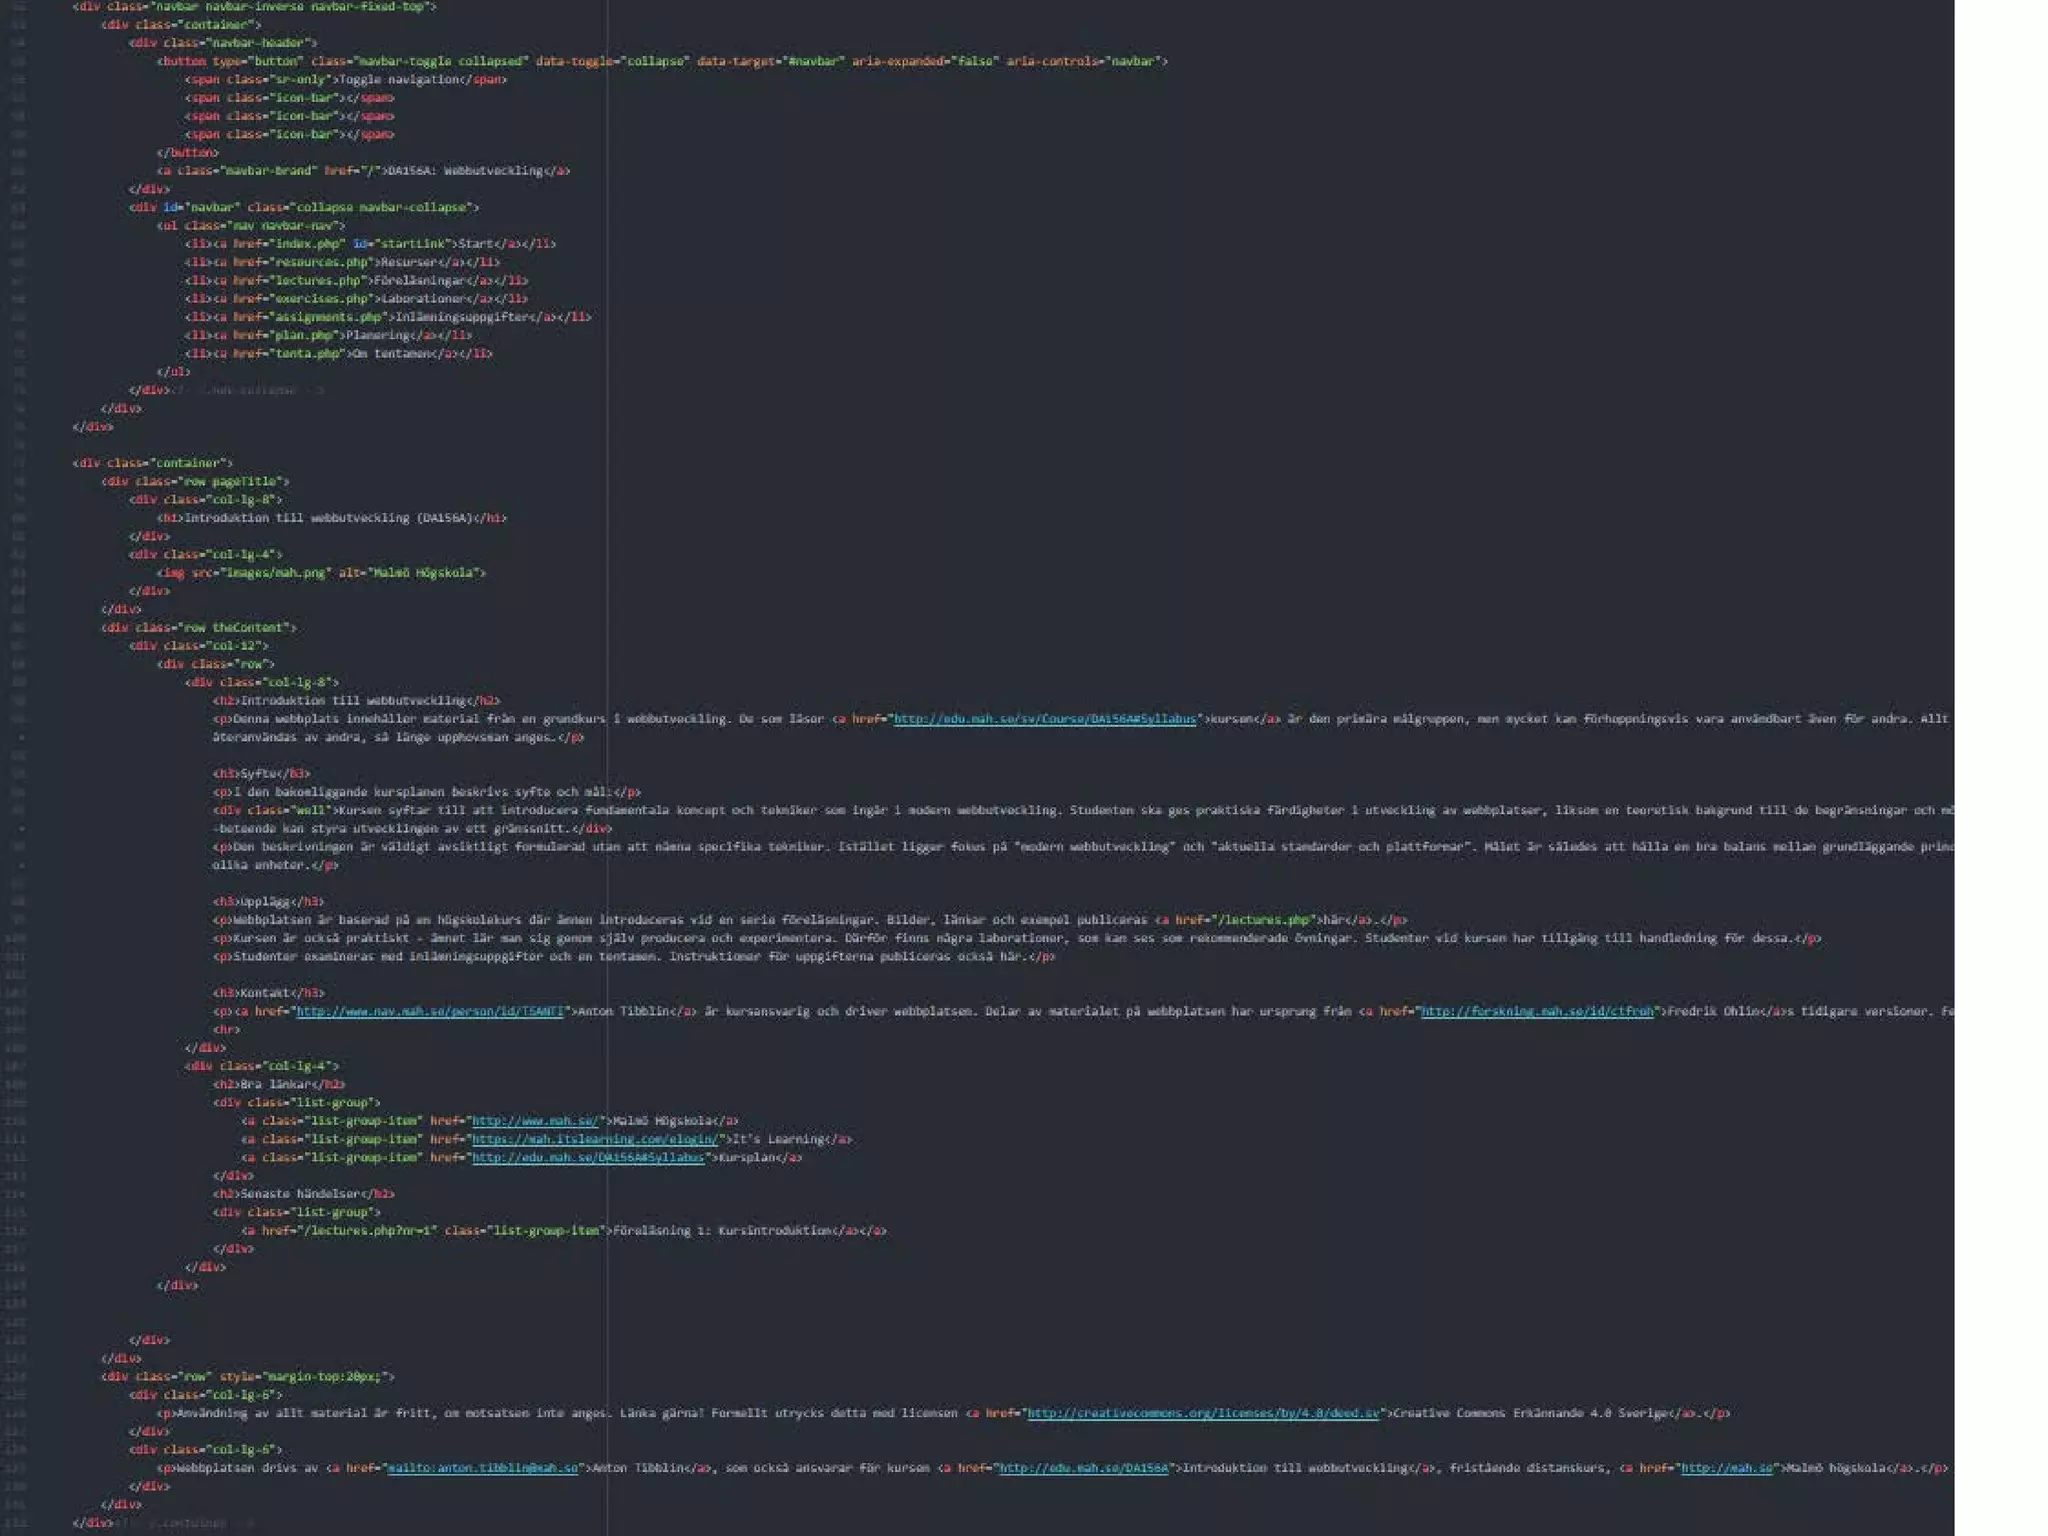Click the nav.mah.se person TSANTI link
Screen dimensions: 2048x1536
tap(430, 1011)
